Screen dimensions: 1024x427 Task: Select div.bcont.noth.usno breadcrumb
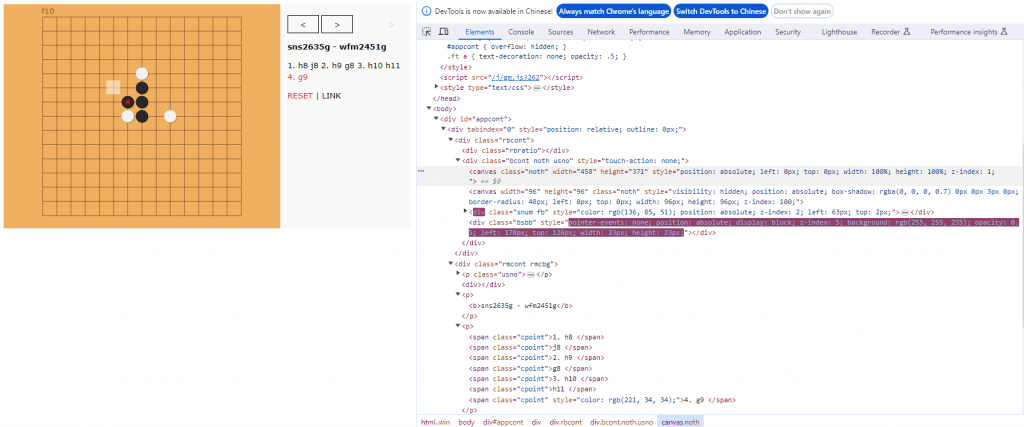tap(622, 422)
